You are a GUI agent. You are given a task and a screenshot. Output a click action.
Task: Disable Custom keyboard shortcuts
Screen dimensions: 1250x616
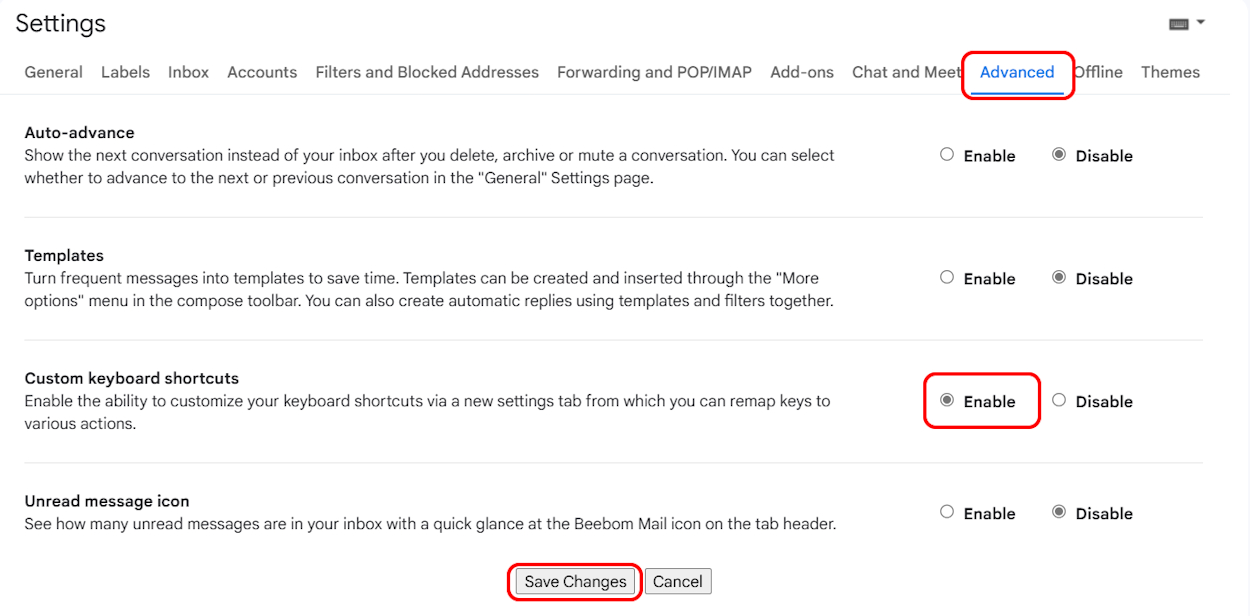(x=1059, y=400)
